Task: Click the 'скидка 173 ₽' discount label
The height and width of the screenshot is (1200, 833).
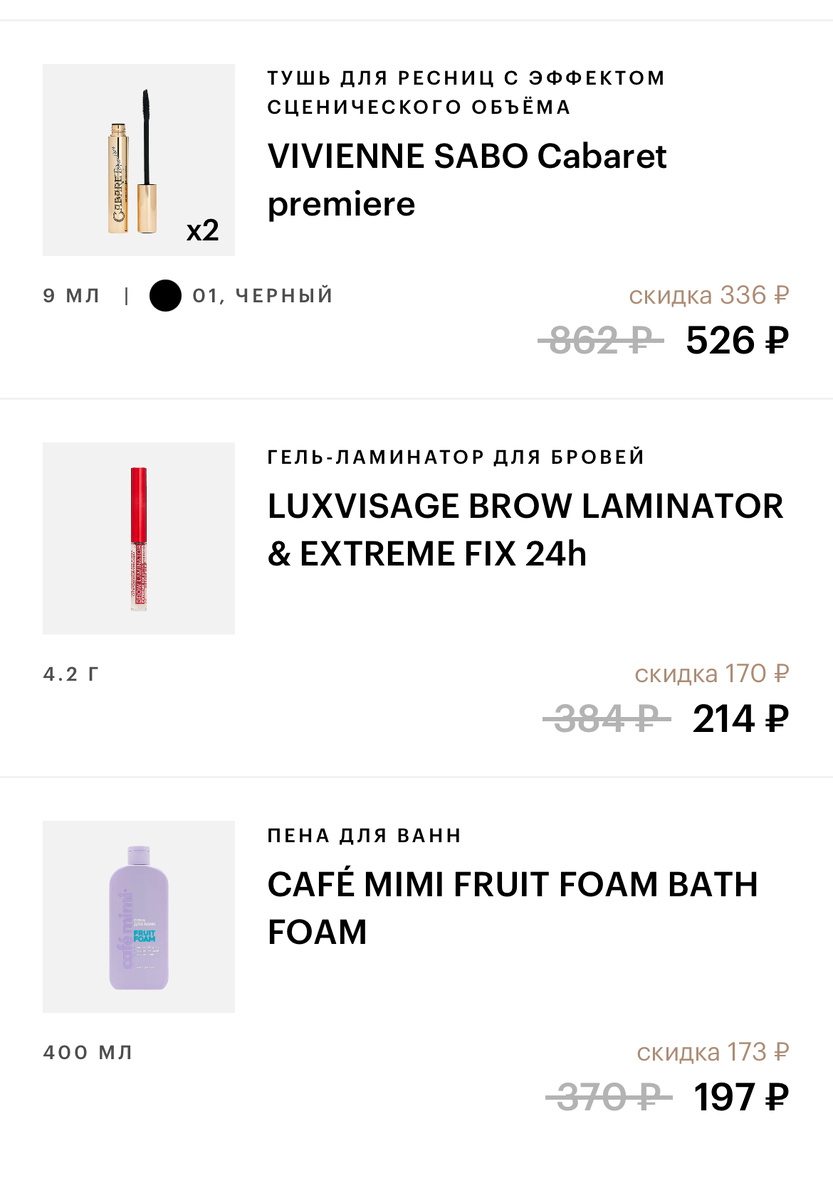Action: (712, 1052)
